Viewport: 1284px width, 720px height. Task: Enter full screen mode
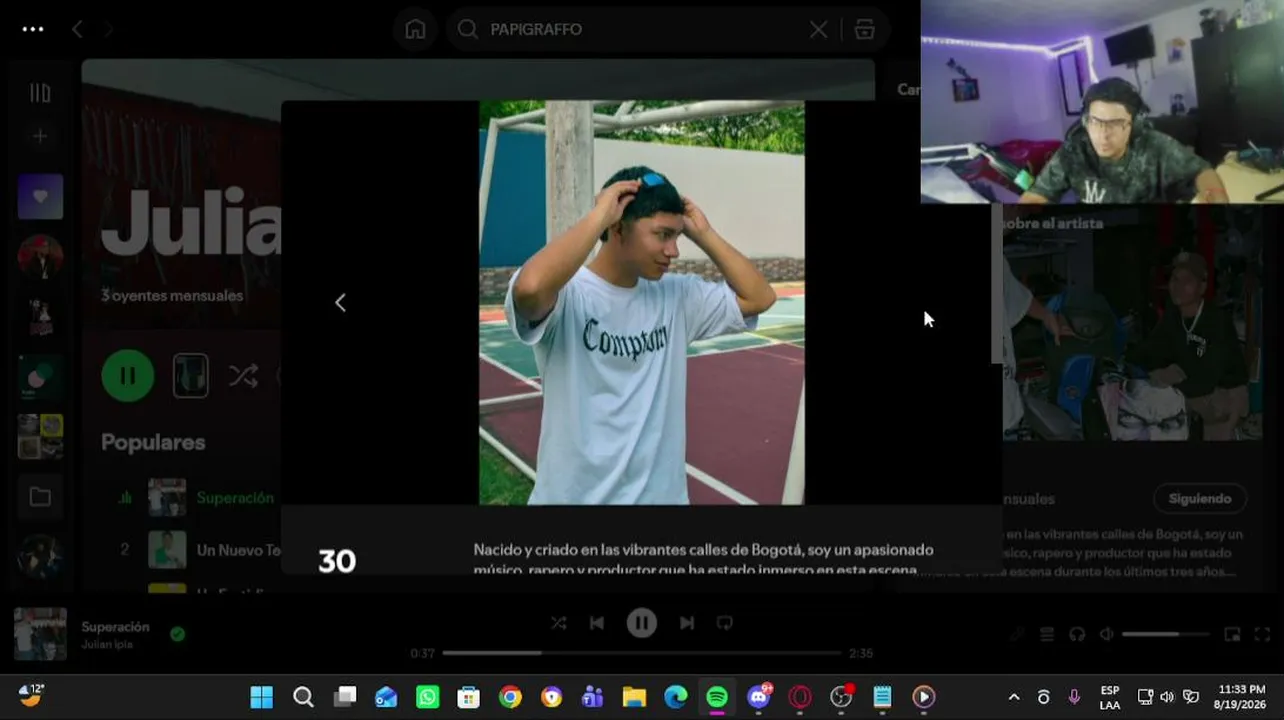[1262, 634]
